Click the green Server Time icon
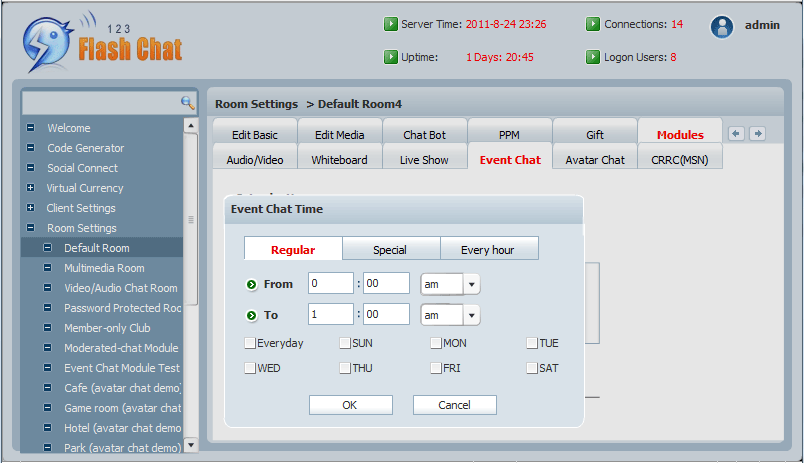Viewport: 804px width, 463px height. pos(391,24)
